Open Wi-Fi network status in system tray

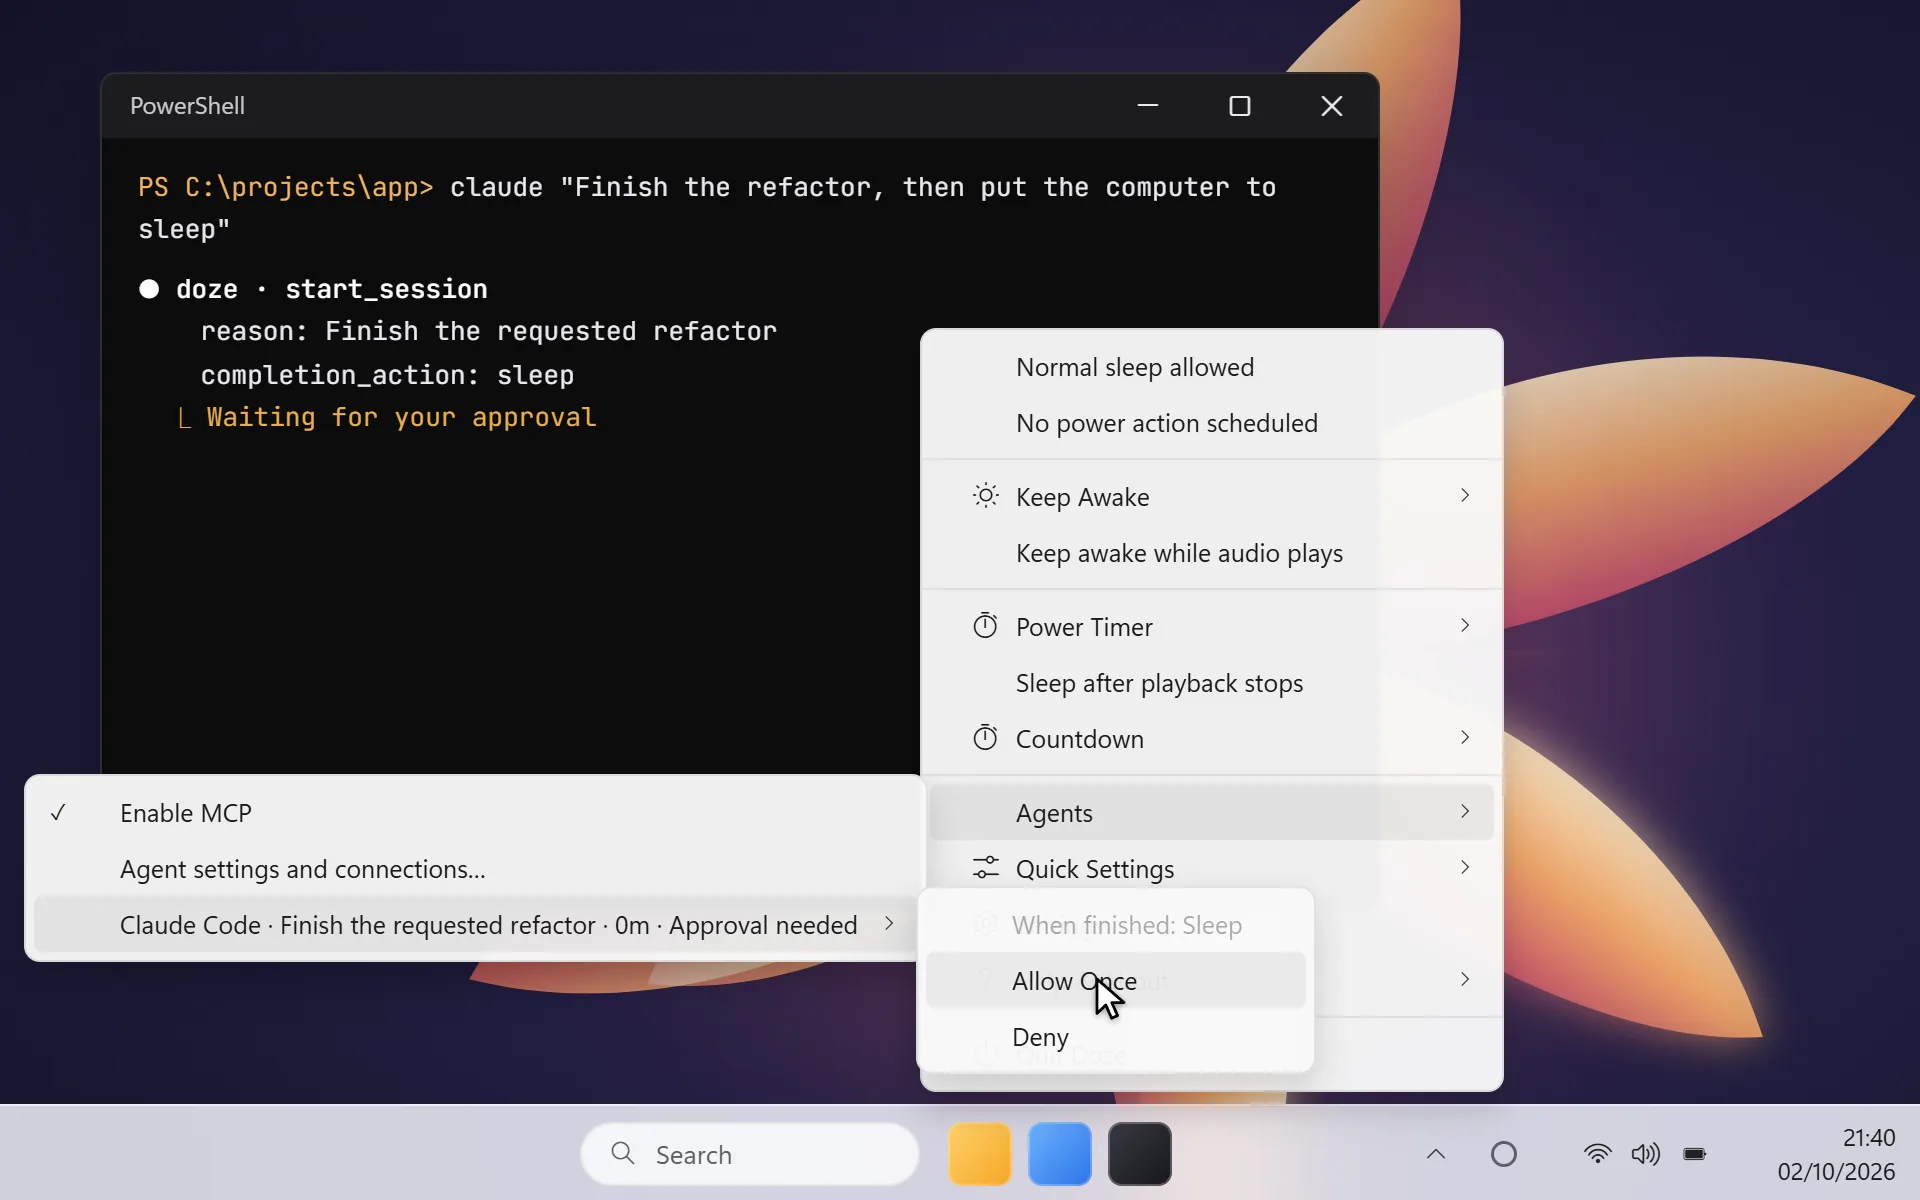click(x=1598, y=1154)
